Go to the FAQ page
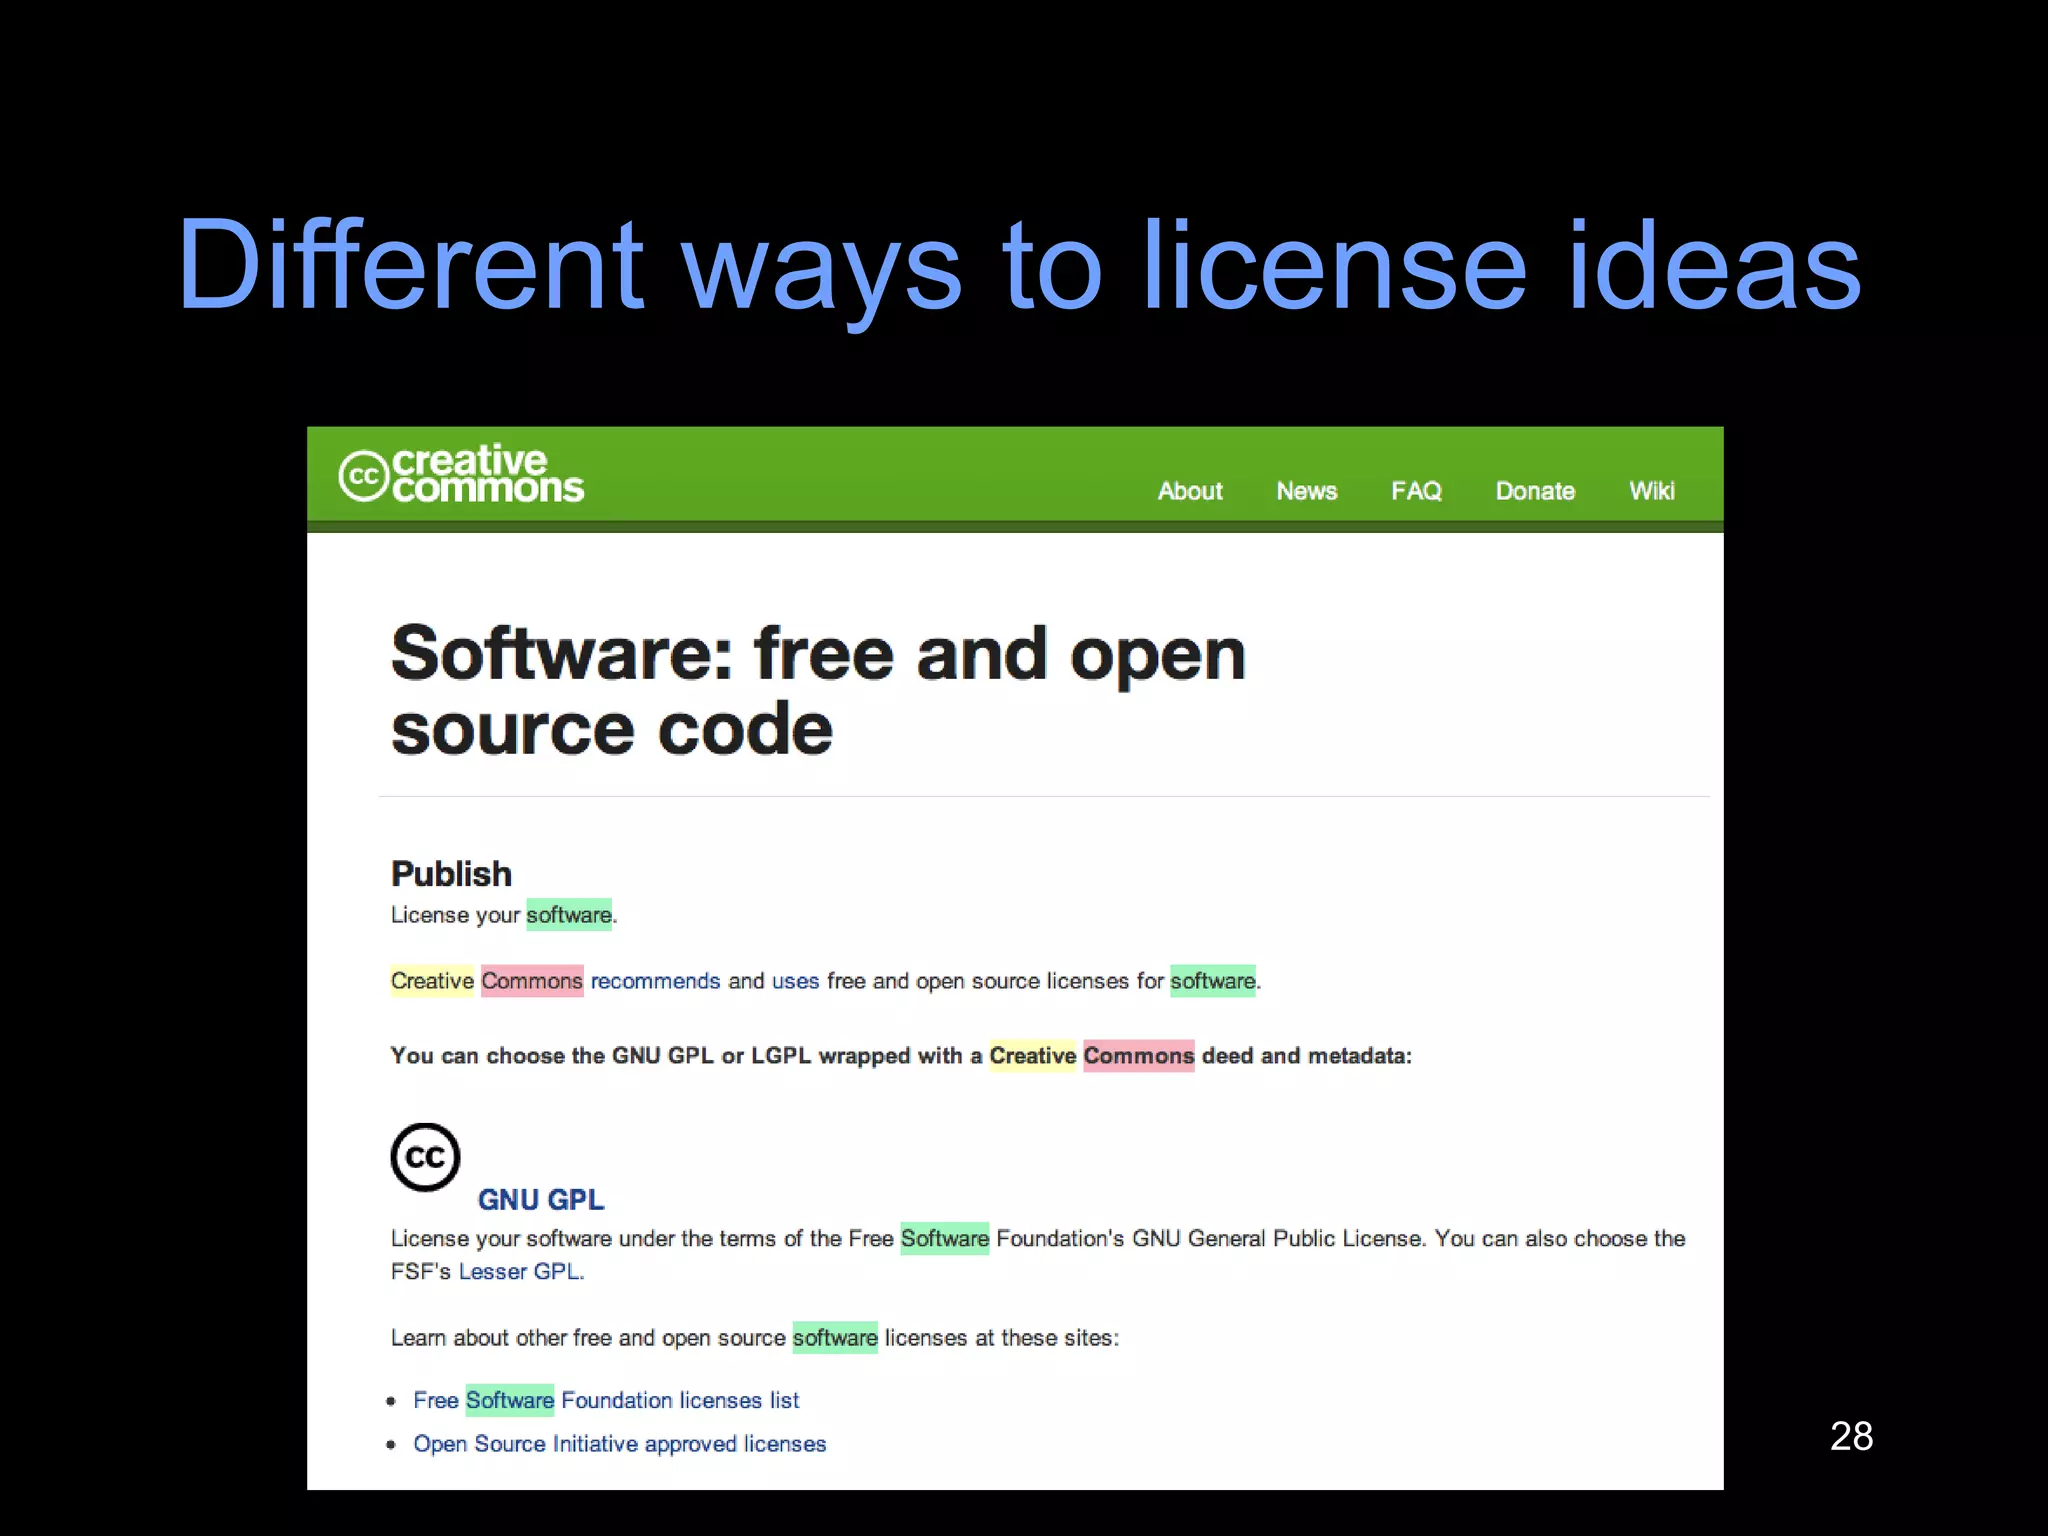 [1416, 491]
